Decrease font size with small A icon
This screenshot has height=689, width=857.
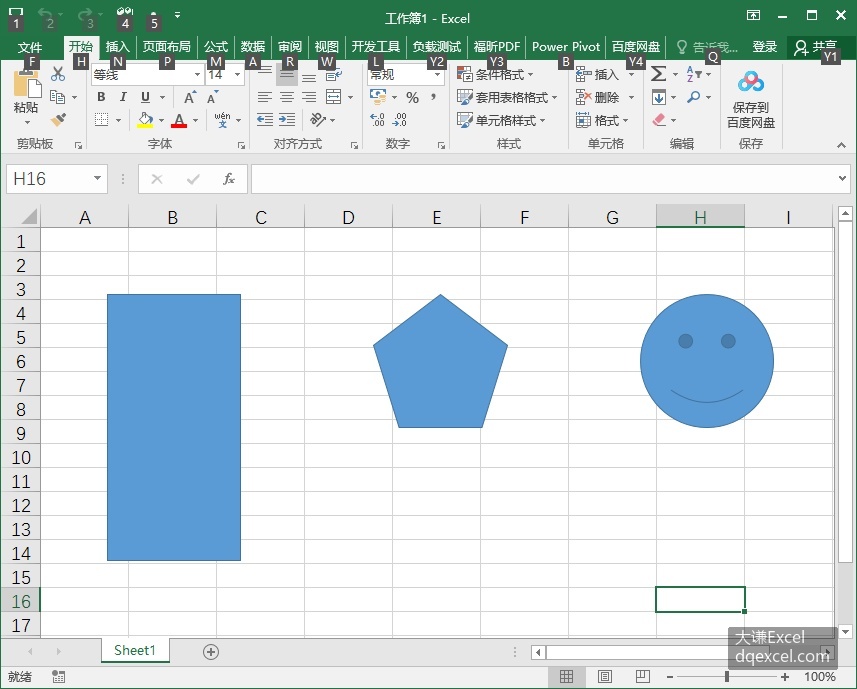click(212, 97)
